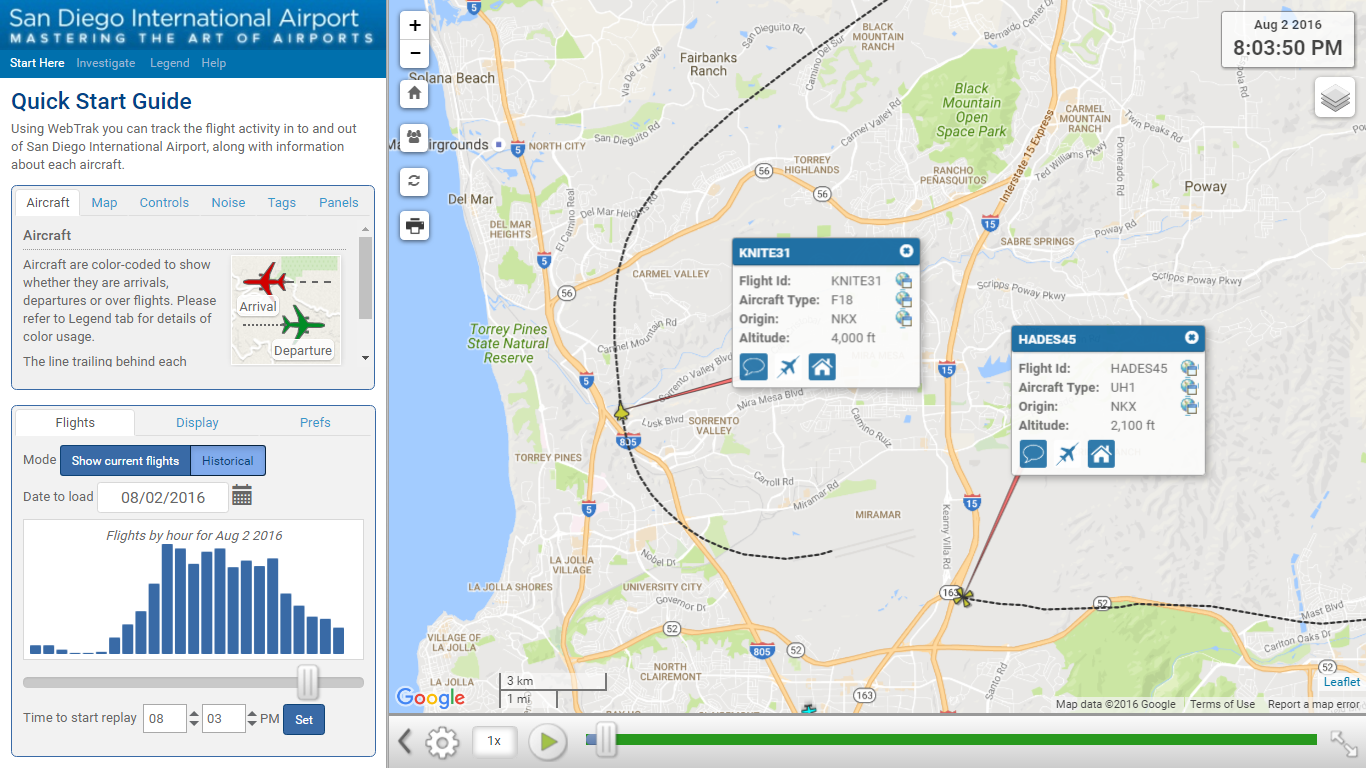Open the community group icon button
Screen dimensions: 1366x768
(x=415, y=136)
